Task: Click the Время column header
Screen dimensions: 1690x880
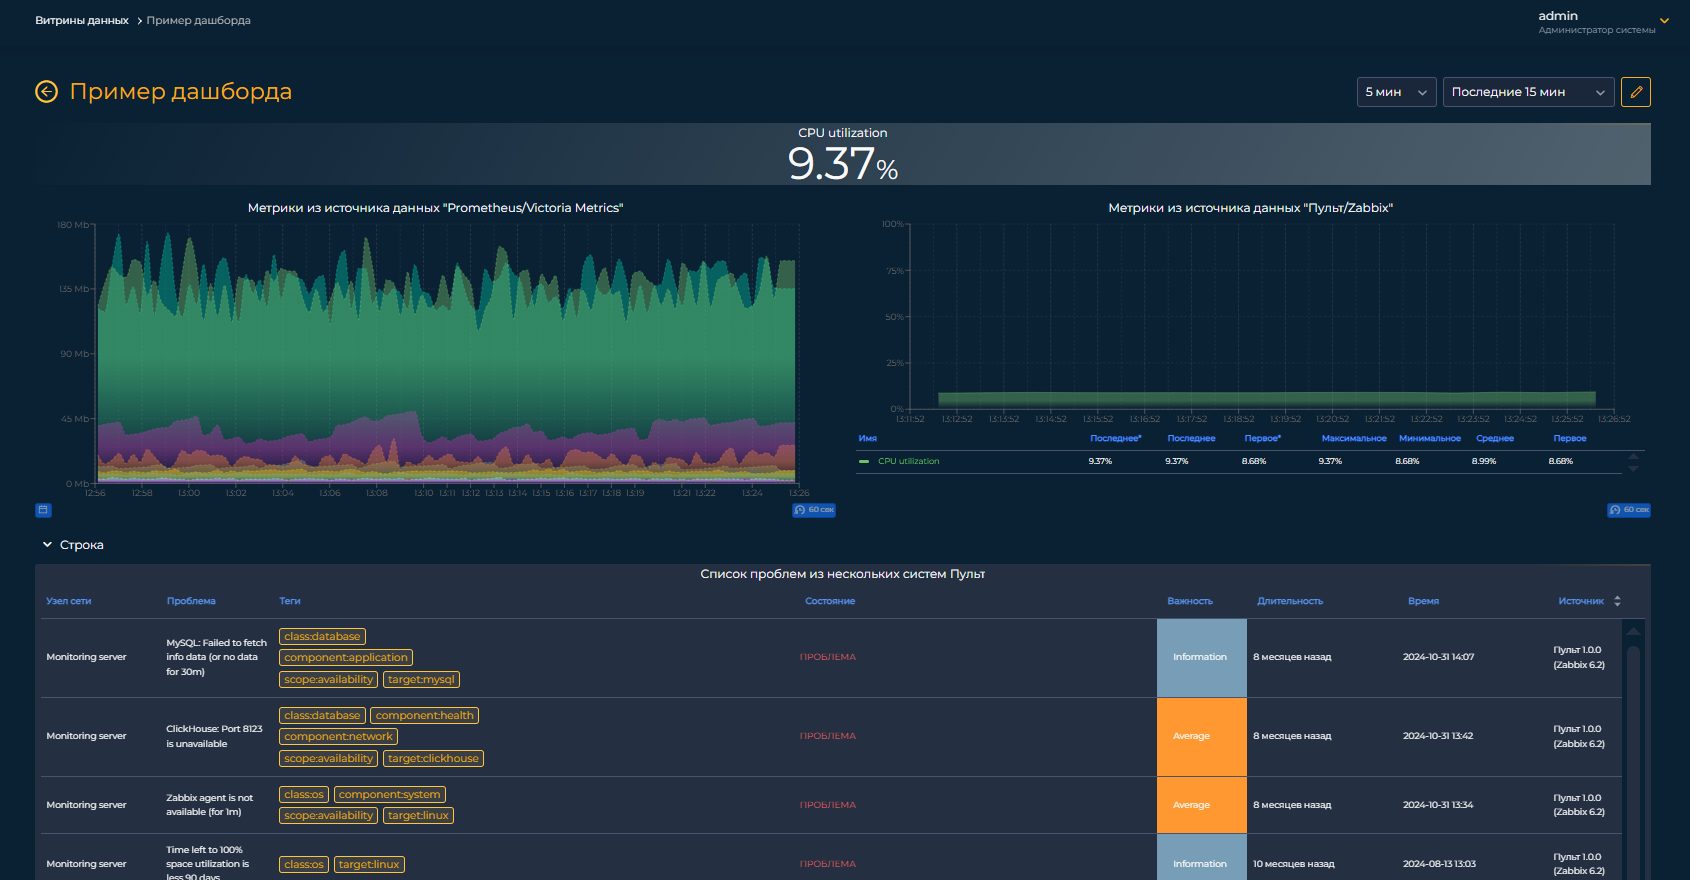Action: point(1423,601)
